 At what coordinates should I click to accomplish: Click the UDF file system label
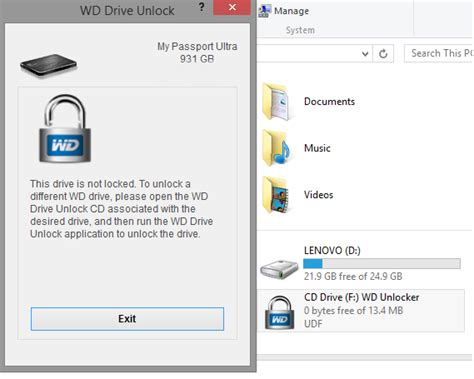pos(313,324)
